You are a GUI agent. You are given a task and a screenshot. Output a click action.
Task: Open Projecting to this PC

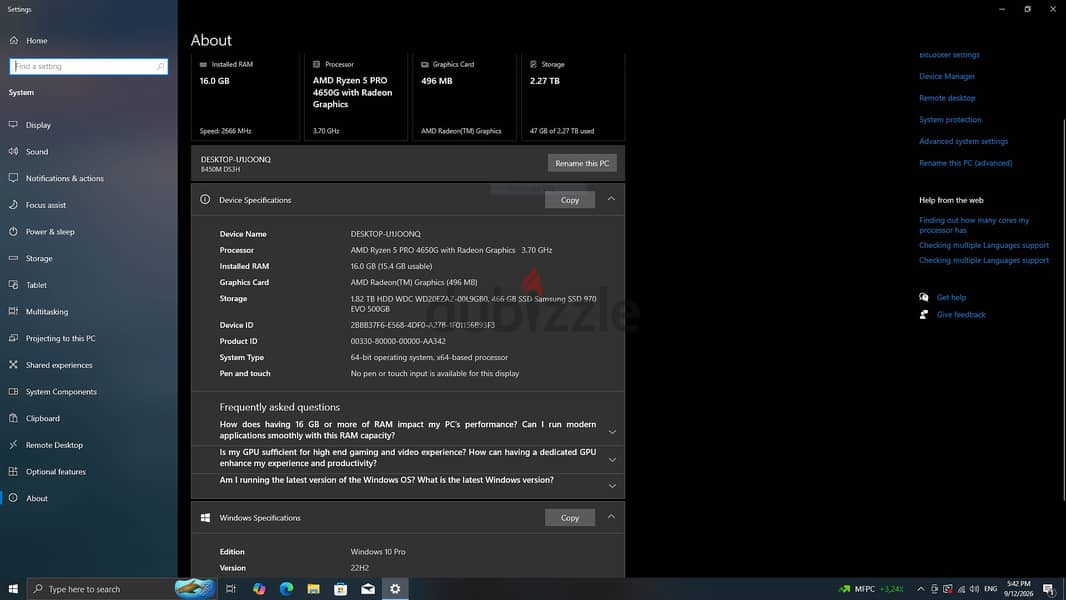(x=61, y=338)
